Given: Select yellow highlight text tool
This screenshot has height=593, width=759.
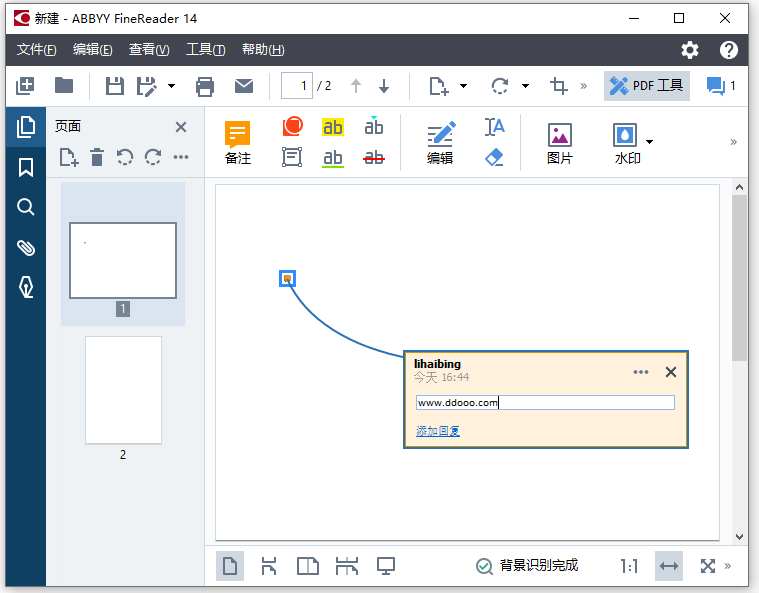Looking at the screenshot, I should pyautogui.click(x=333, y=127).
